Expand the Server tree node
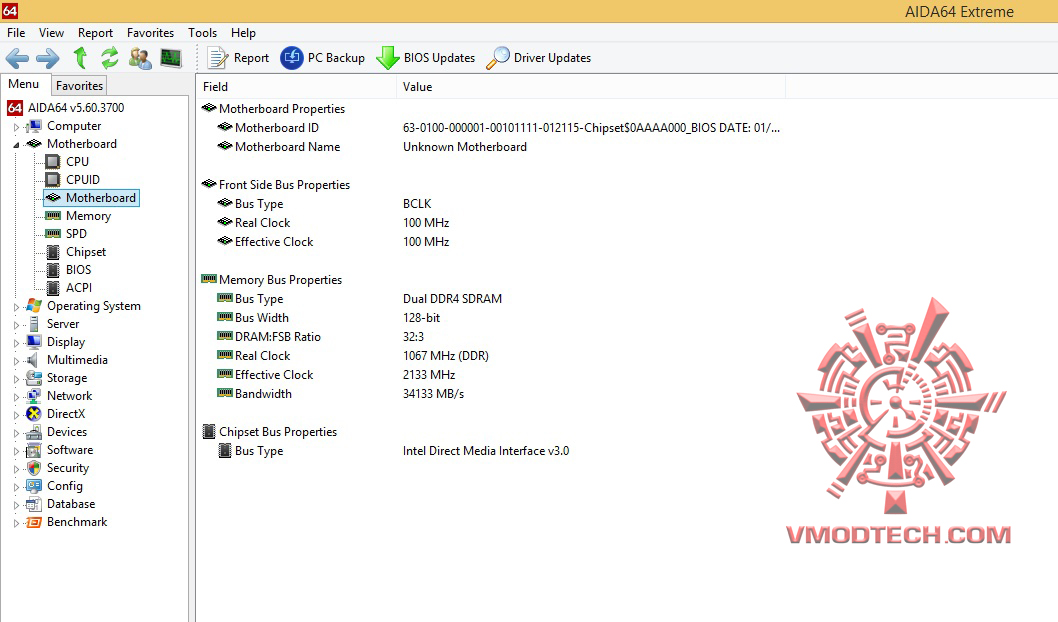Screen dimensions: 1058x622 pos(16,325)
